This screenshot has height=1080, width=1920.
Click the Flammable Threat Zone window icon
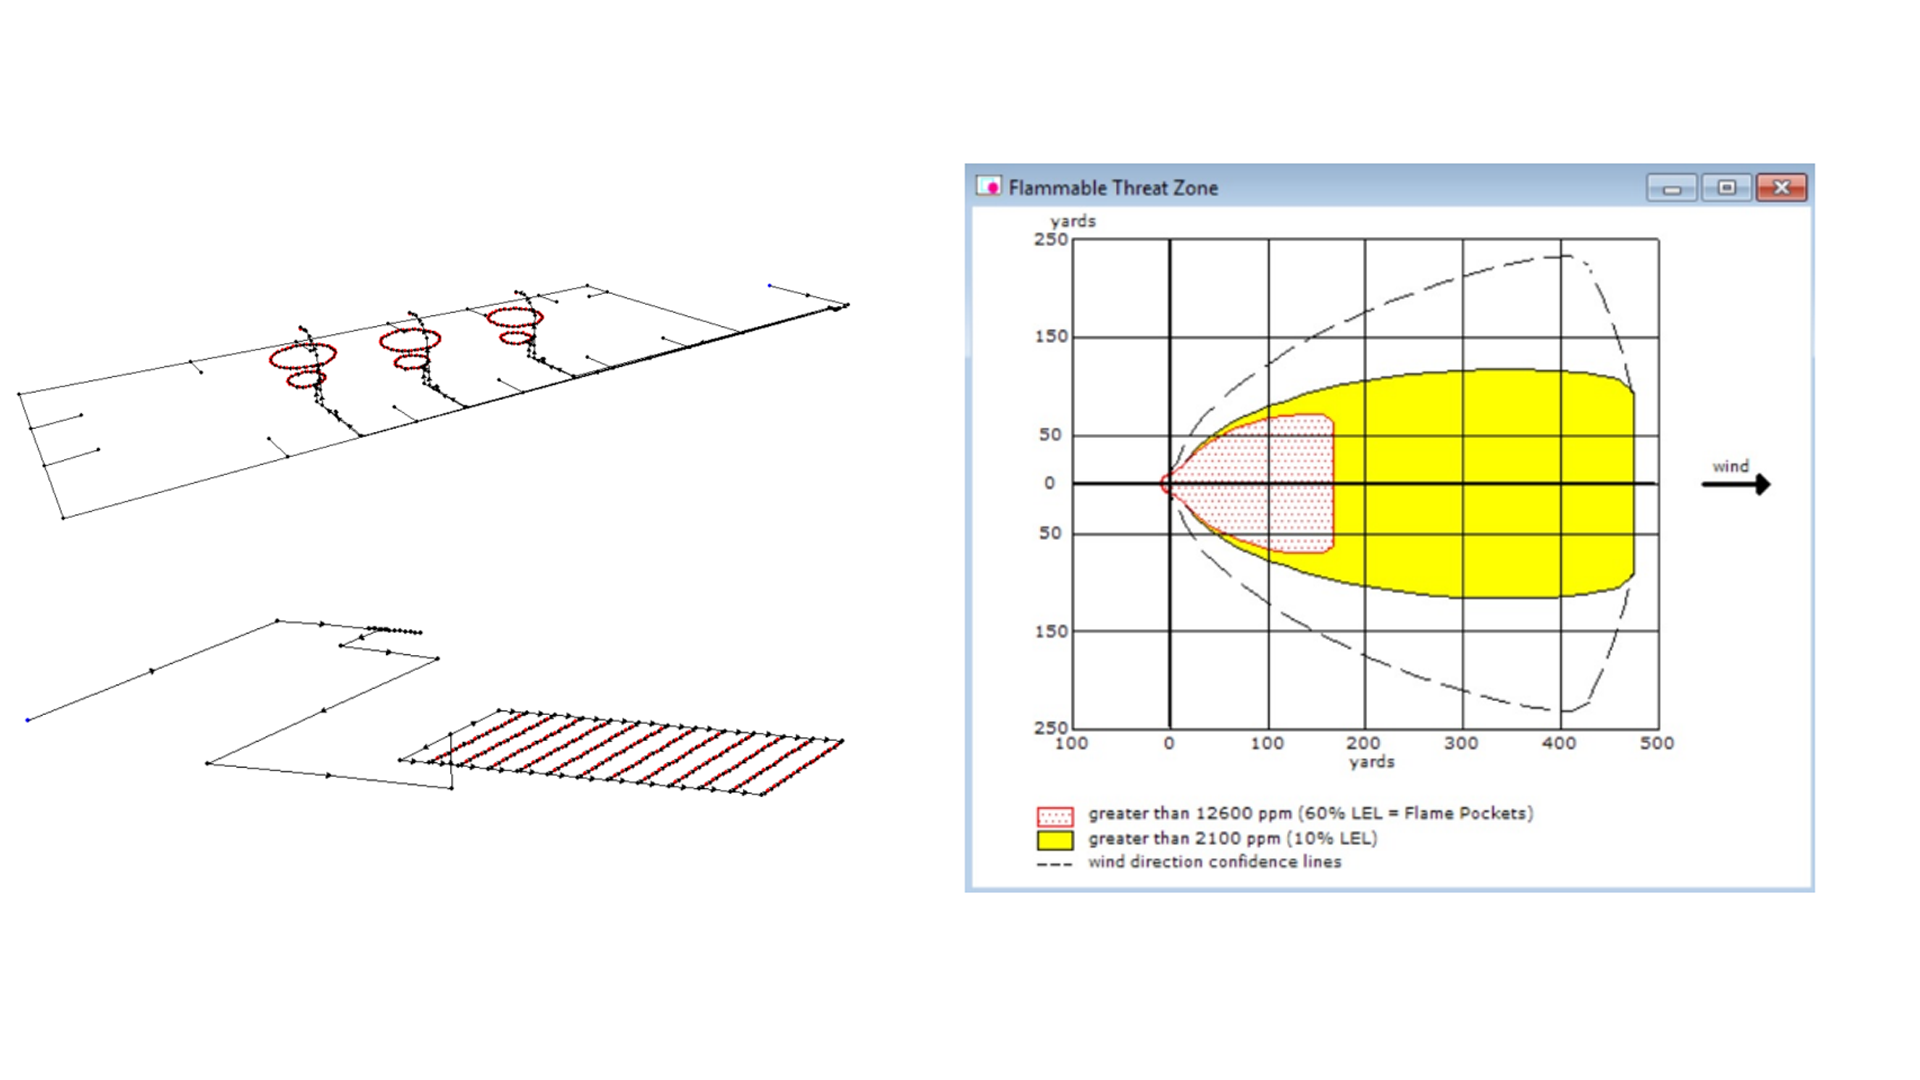point(988,187)
